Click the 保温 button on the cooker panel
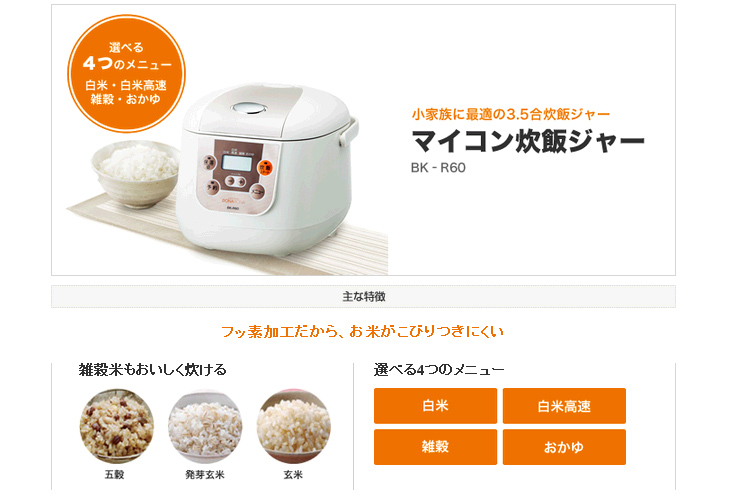 (209, 162)
